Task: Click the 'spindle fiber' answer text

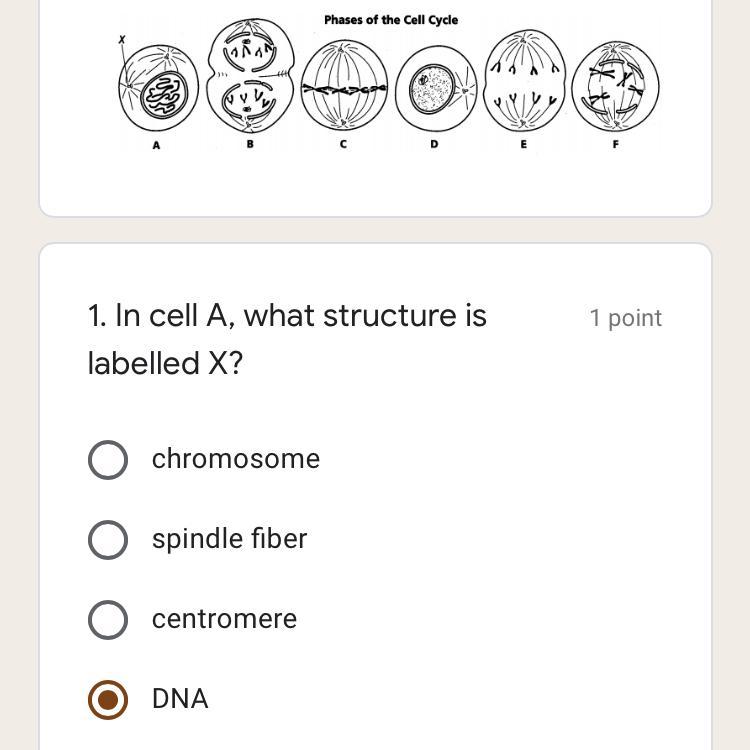Action: tap(229, 539)
